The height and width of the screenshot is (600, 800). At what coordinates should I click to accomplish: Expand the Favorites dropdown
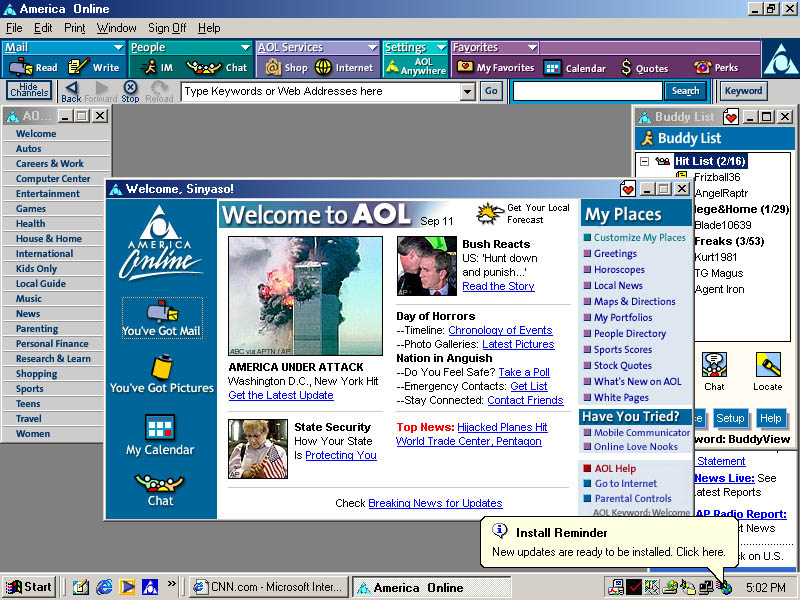coord(532,47)
